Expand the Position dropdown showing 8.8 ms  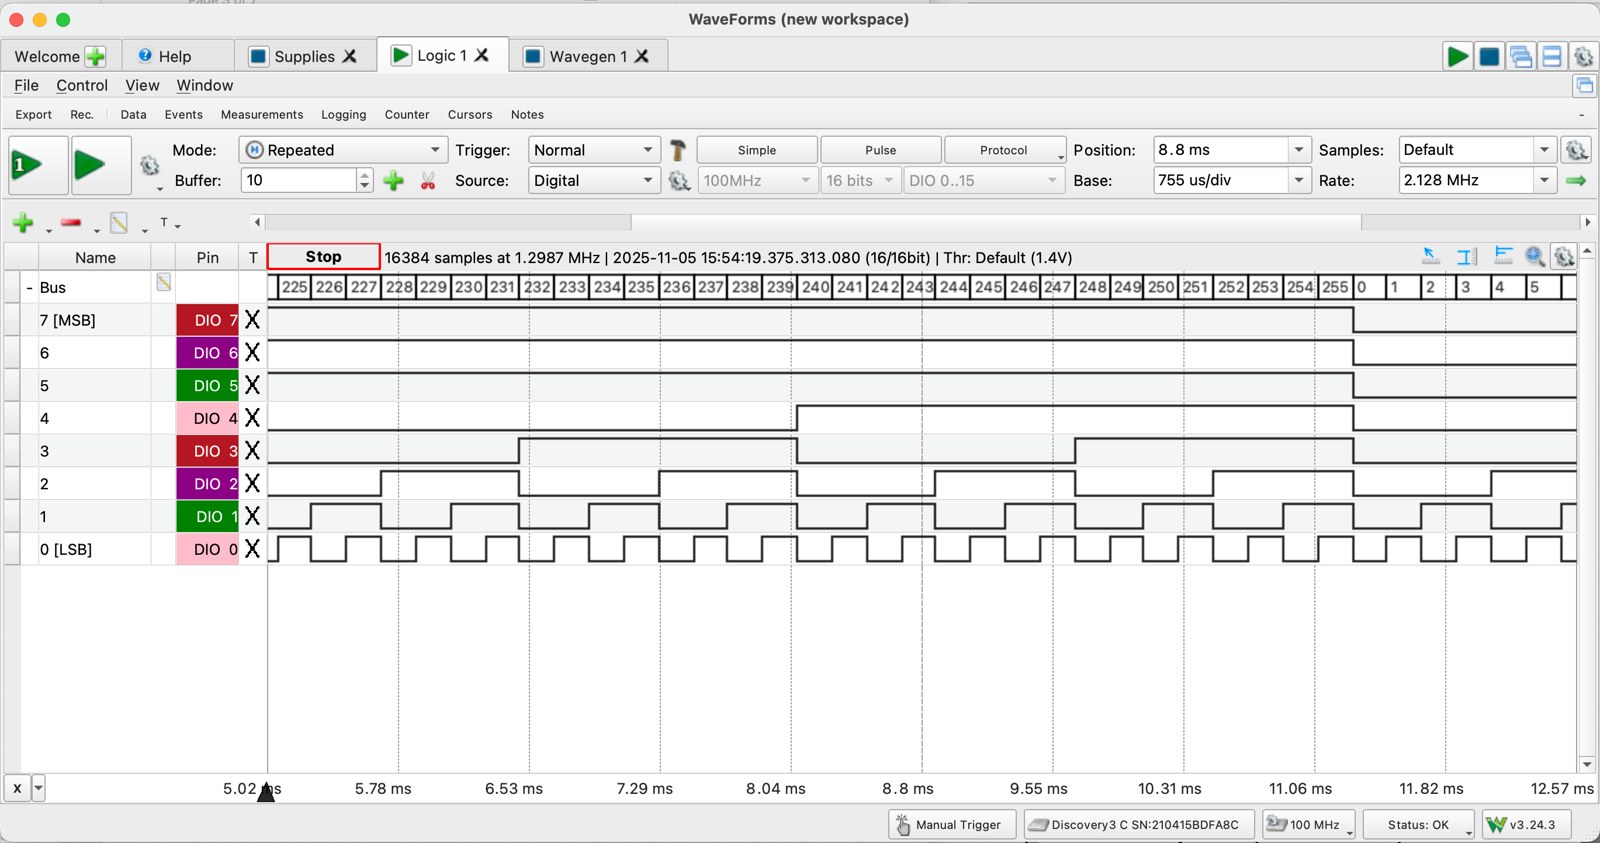click(1298, 150)
